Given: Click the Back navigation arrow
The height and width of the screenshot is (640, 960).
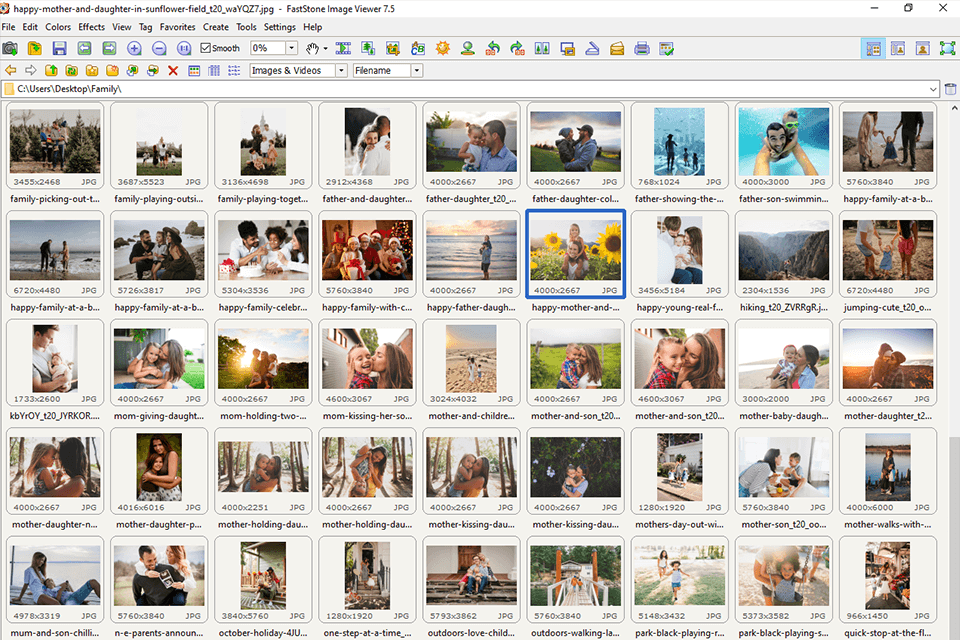Looking at the screenshot, I should [x=10, y=70].
